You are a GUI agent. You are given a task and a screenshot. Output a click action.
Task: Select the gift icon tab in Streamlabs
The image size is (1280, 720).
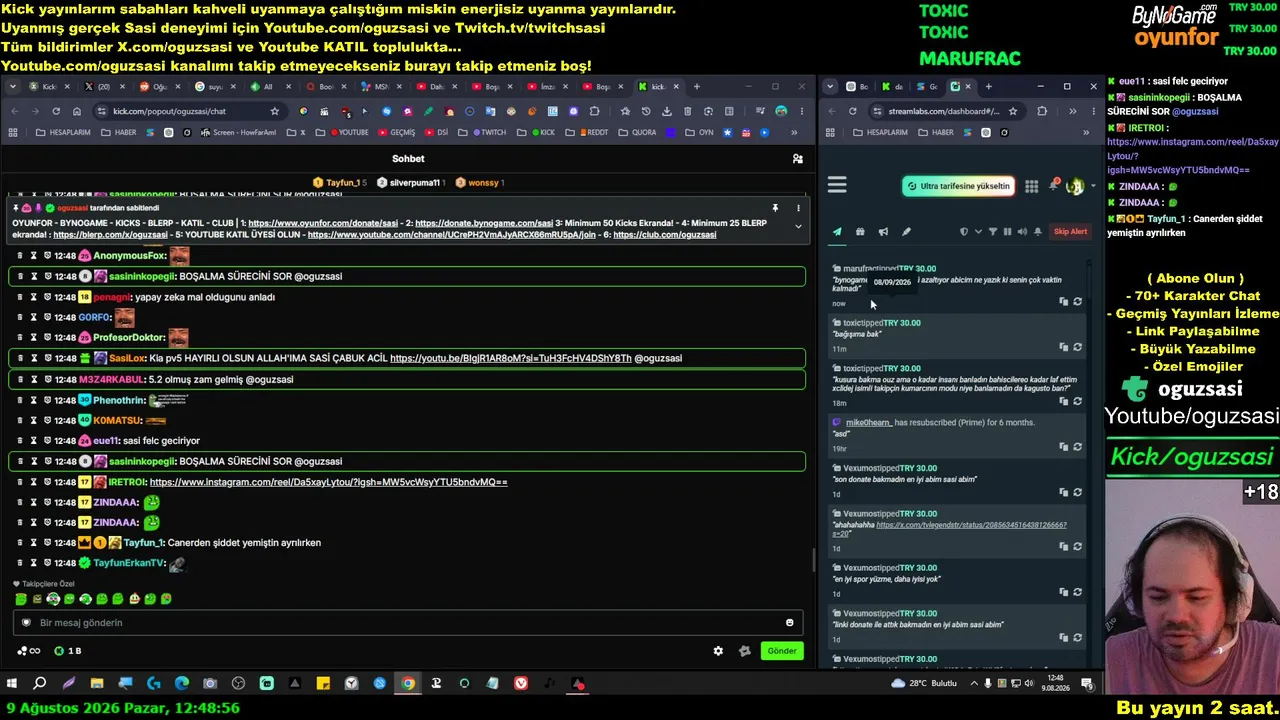[x=860, y=232]
